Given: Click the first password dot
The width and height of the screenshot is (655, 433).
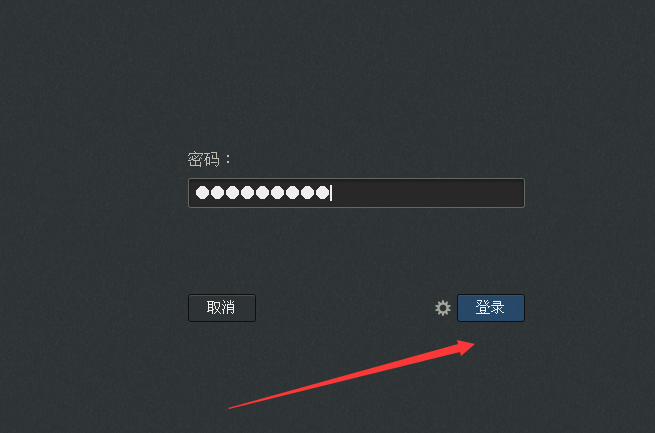Looking at the screenshot, I should pyautogui.click(x=203, y=192).
